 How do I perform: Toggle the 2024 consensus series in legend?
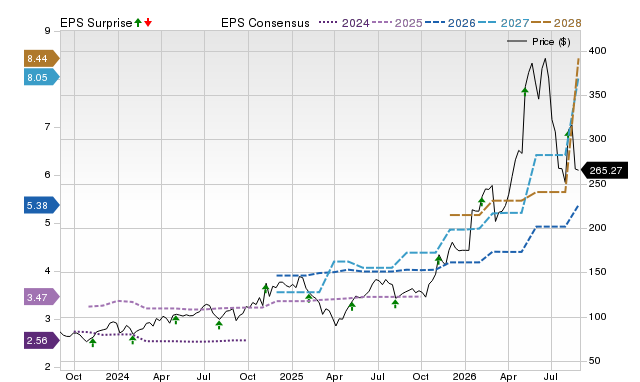[344, 23]
